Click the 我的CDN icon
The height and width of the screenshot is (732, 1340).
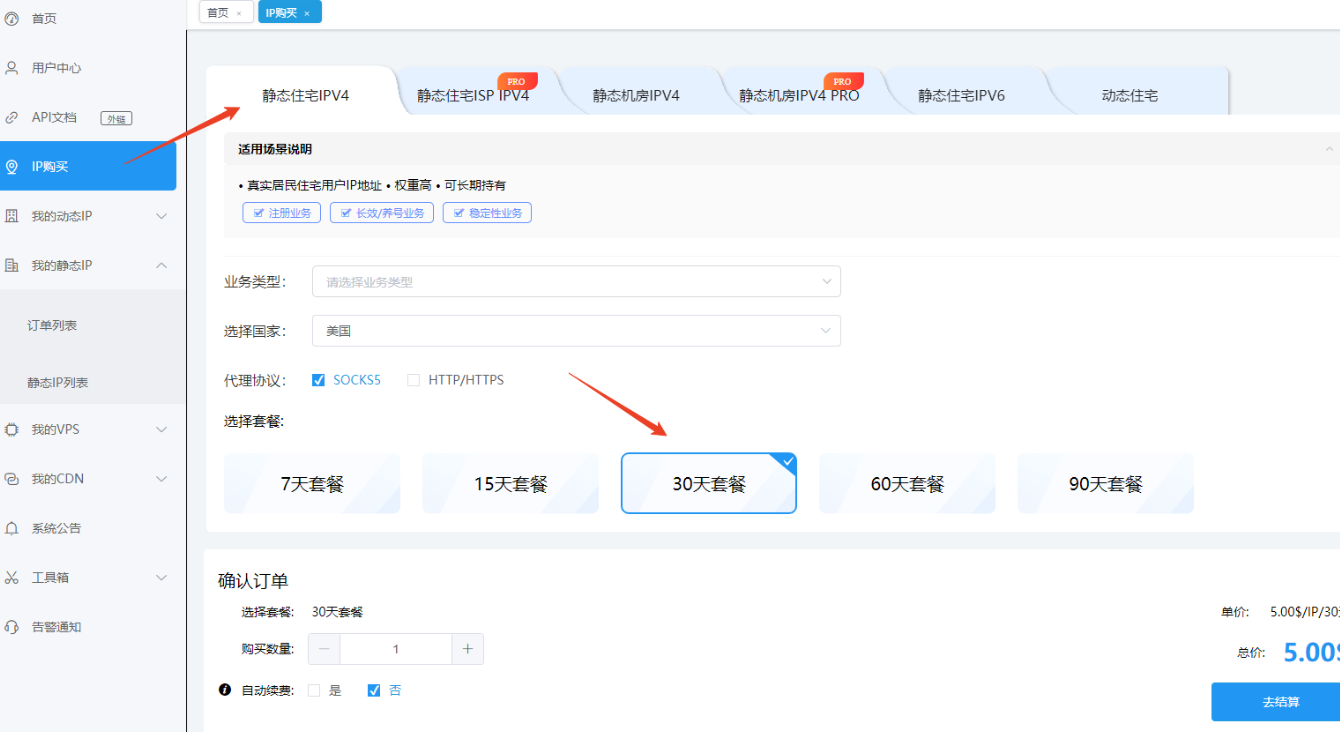[12, 479]
